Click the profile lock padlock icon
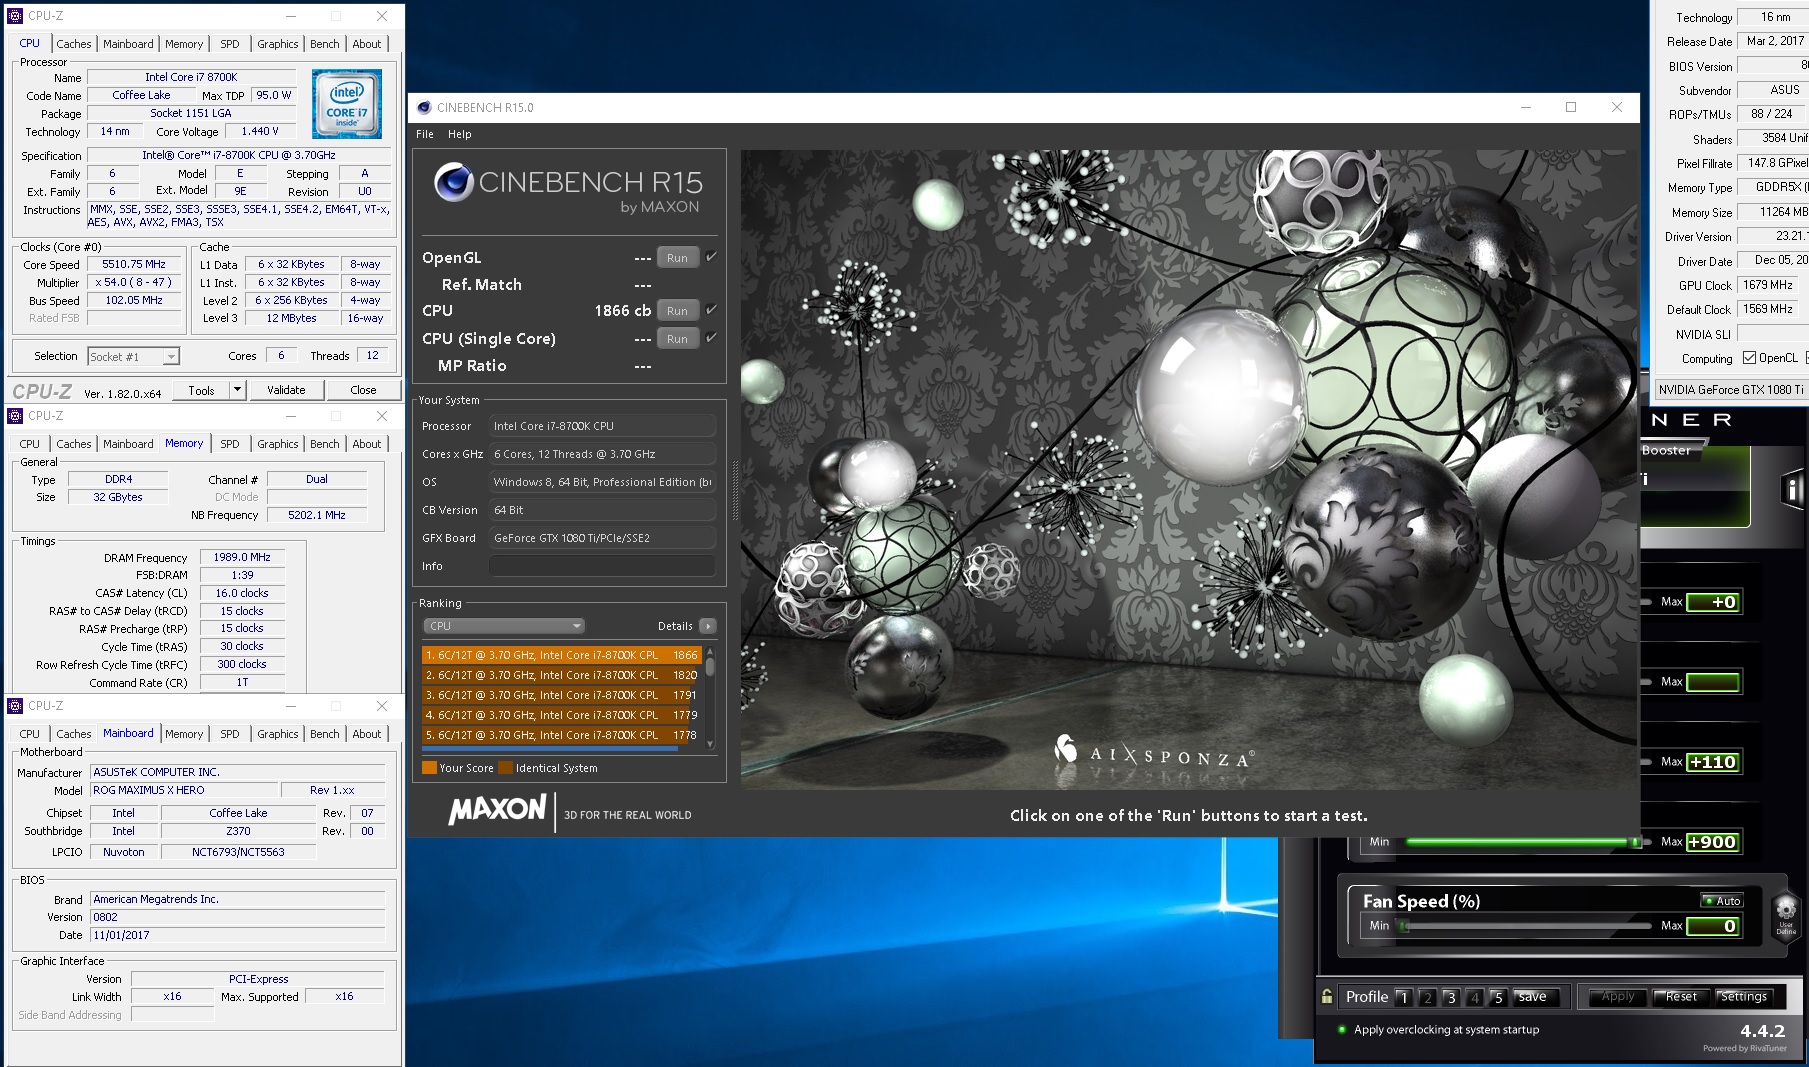 (x=1327, y=997)
